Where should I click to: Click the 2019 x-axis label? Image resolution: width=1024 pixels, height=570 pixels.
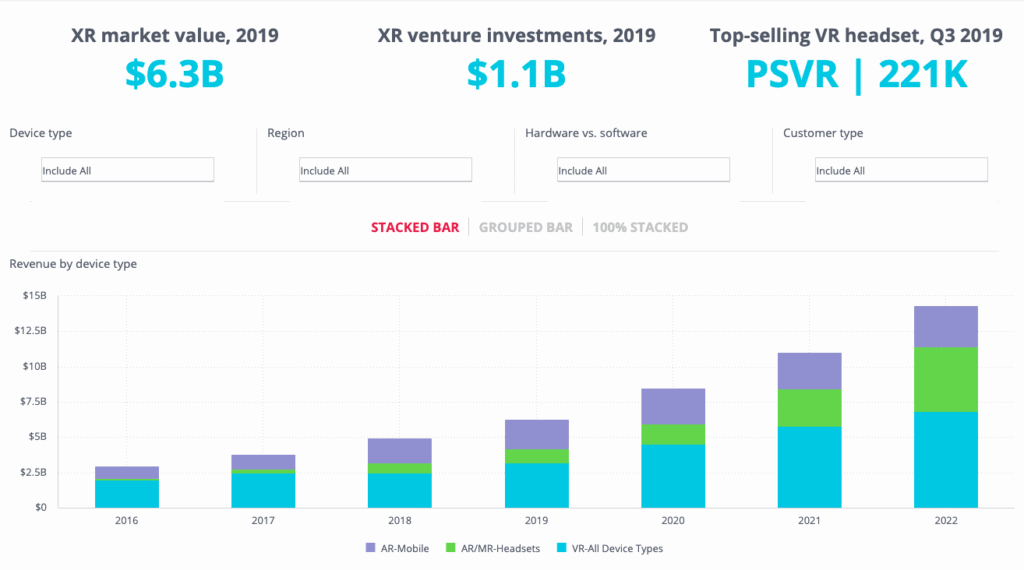pos(537,520)
